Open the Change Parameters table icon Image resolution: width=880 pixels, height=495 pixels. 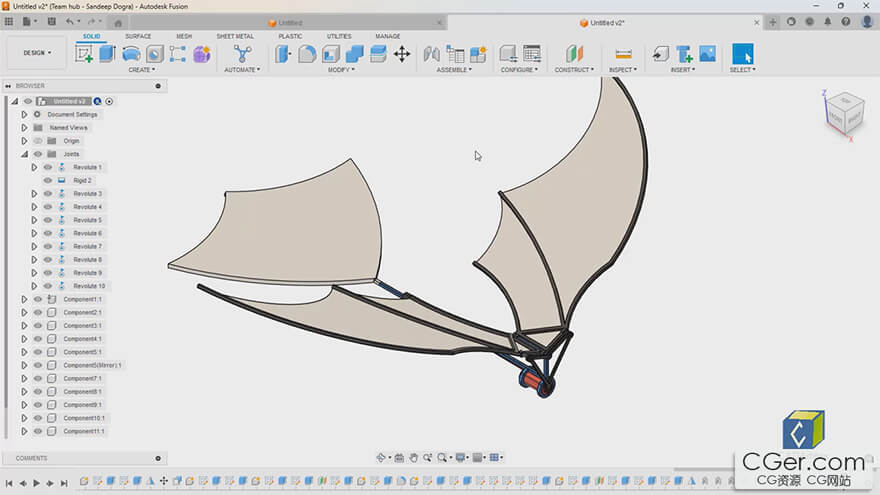tap(531, 54)
